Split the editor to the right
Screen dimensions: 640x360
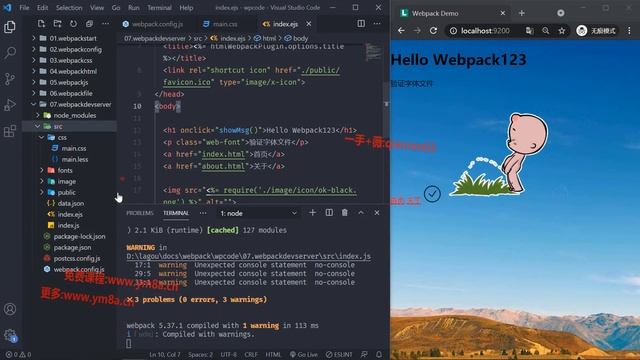point(361,24)
